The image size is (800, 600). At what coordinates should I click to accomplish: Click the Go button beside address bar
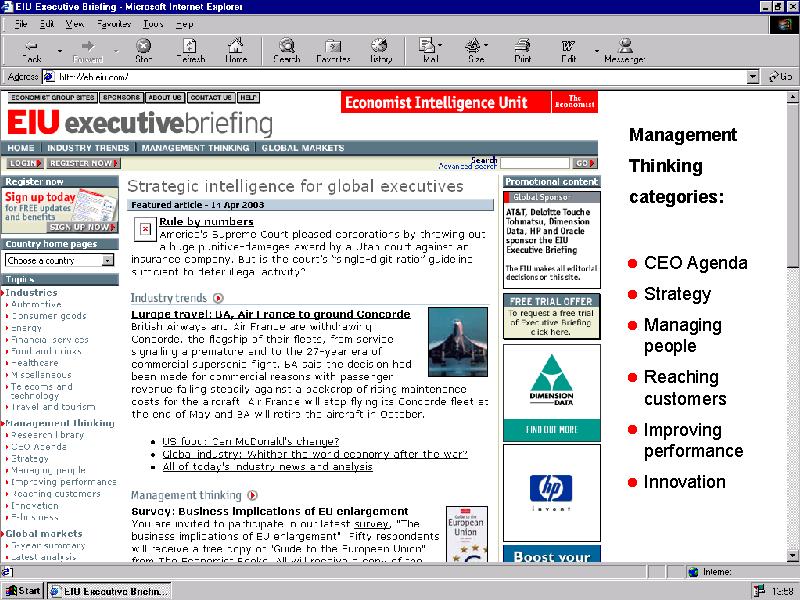point(781,77)
